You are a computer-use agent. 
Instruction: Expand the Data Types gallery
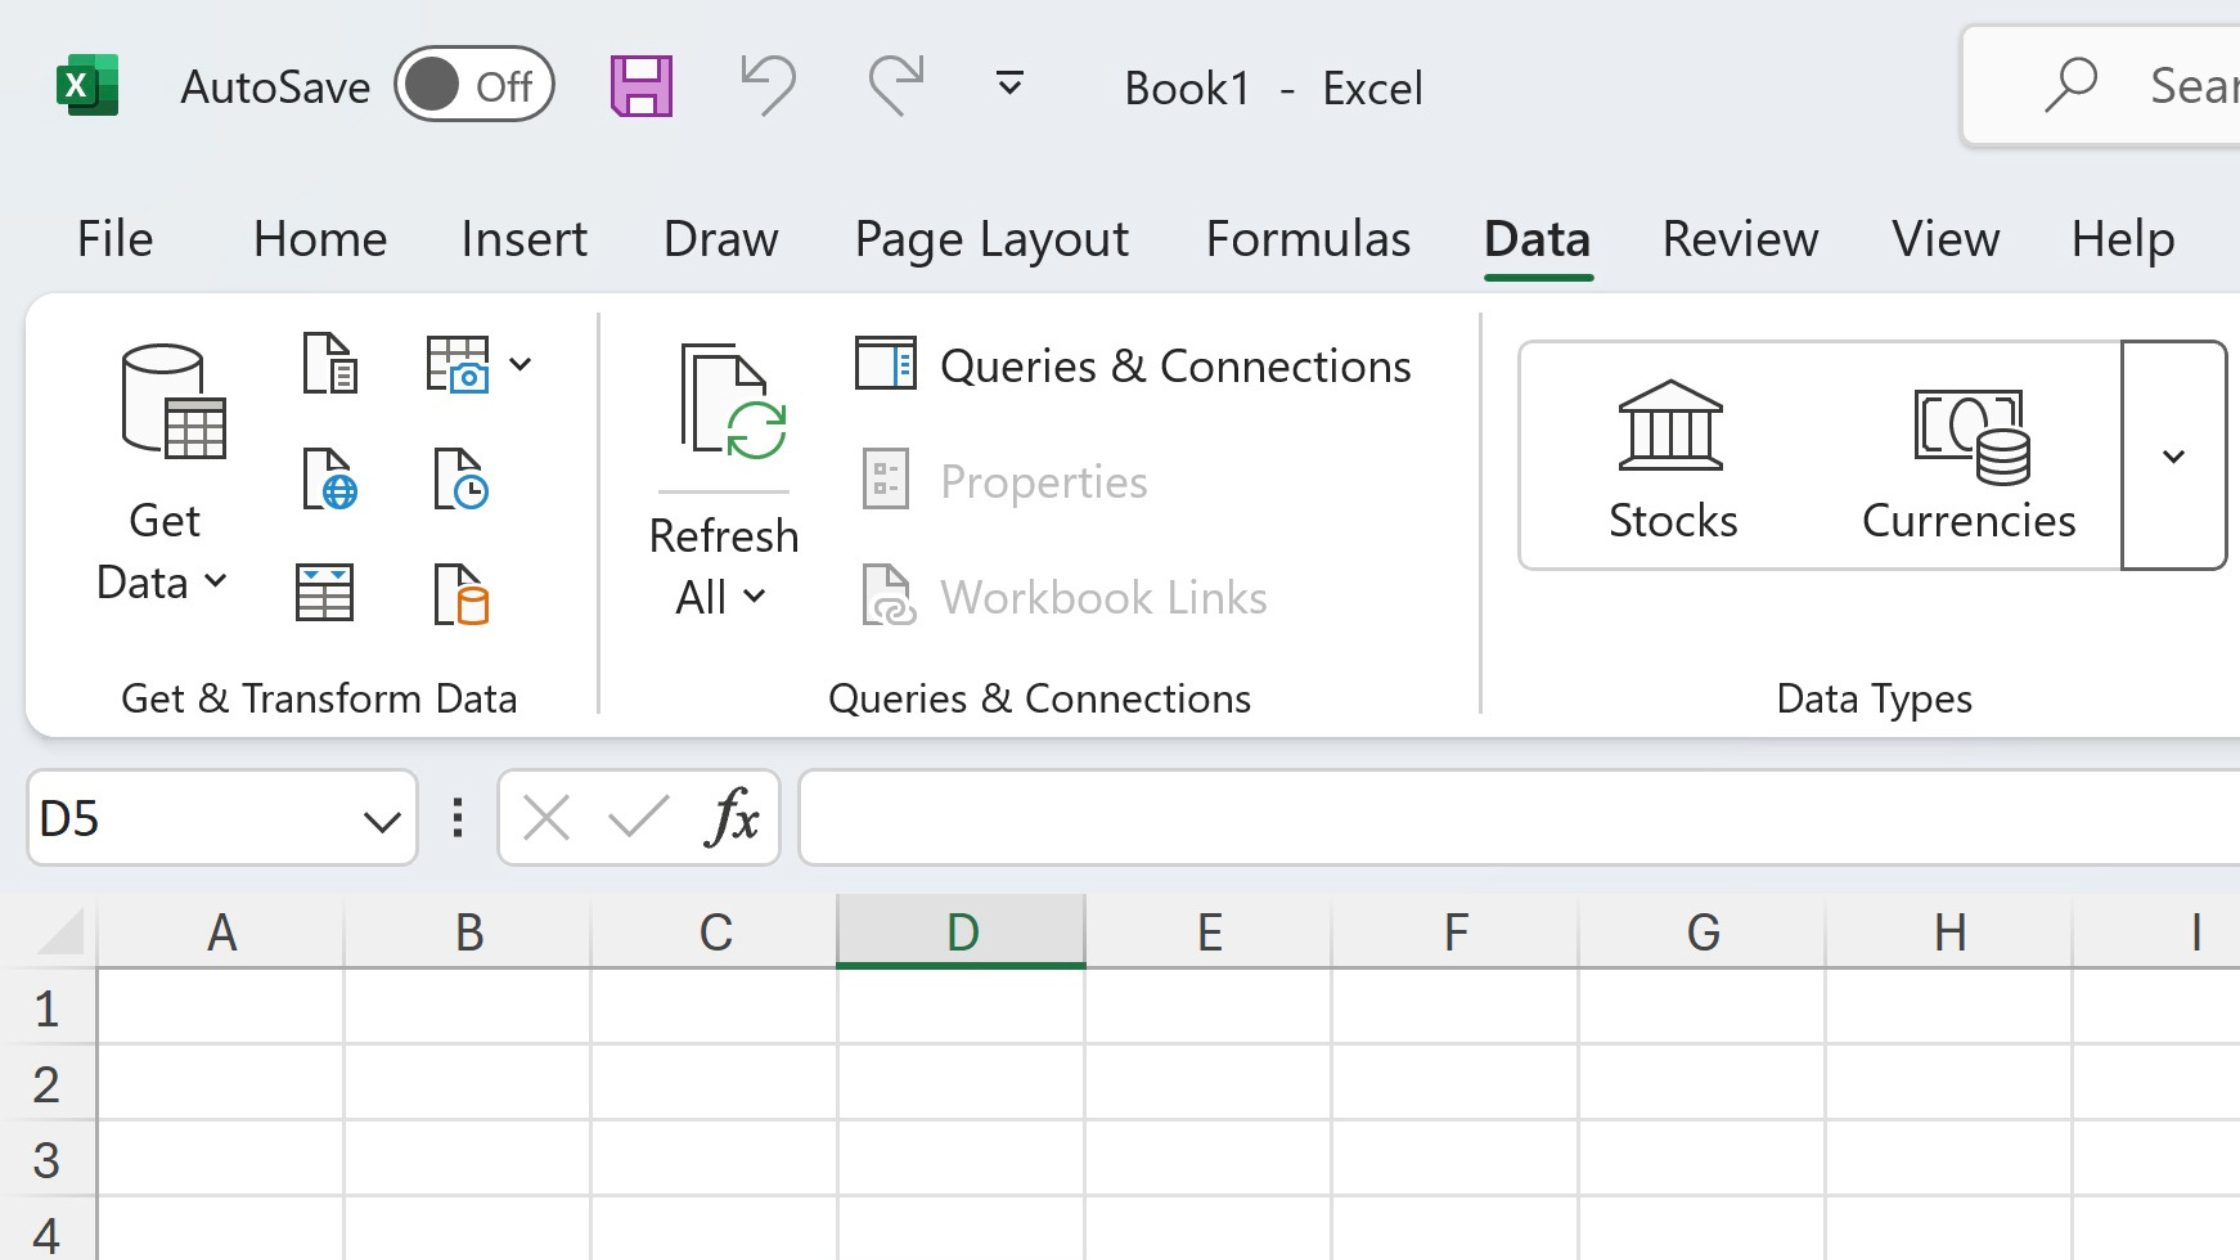(x=2174, y=456)
